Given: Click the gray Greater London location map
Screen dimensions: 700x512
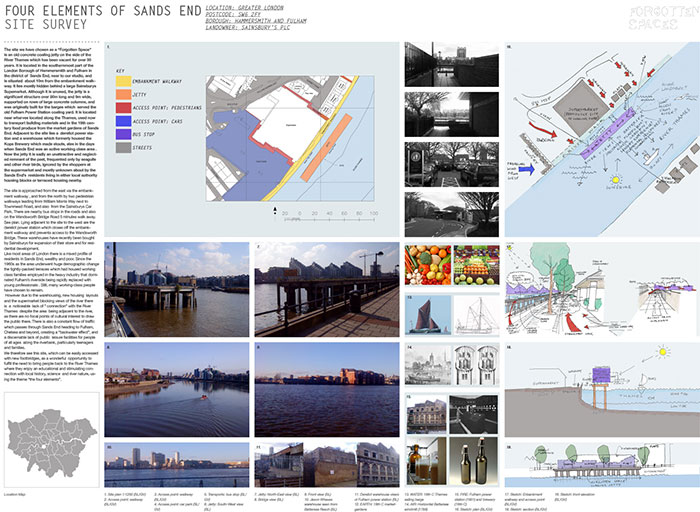Looking at the screenshot, I should point(52,443).
